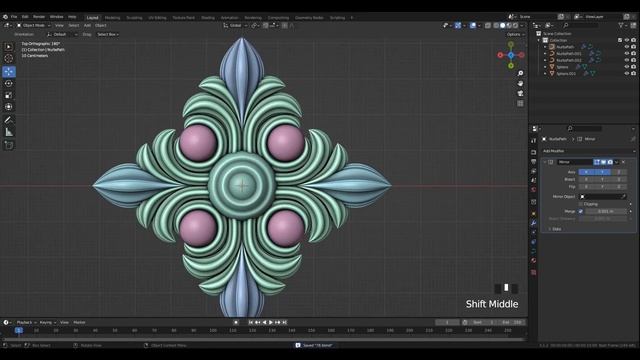
Task: Disable render for Sphere.001 camera icon
Action: (x=633, y=73)
